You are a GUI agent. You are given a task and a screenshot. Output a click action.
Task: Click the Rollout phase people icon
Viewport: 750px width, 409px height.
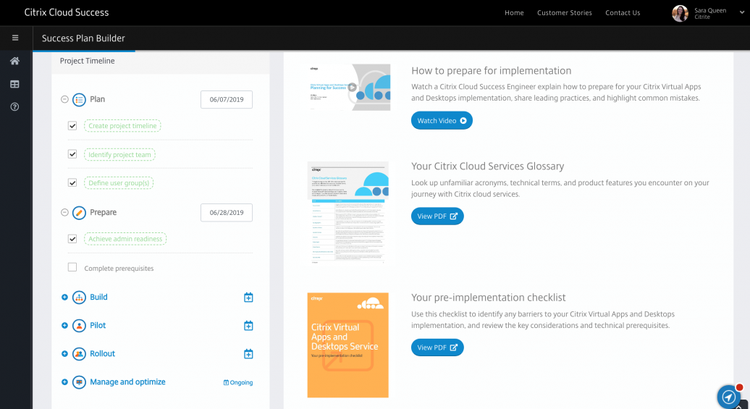pos(79,354)
